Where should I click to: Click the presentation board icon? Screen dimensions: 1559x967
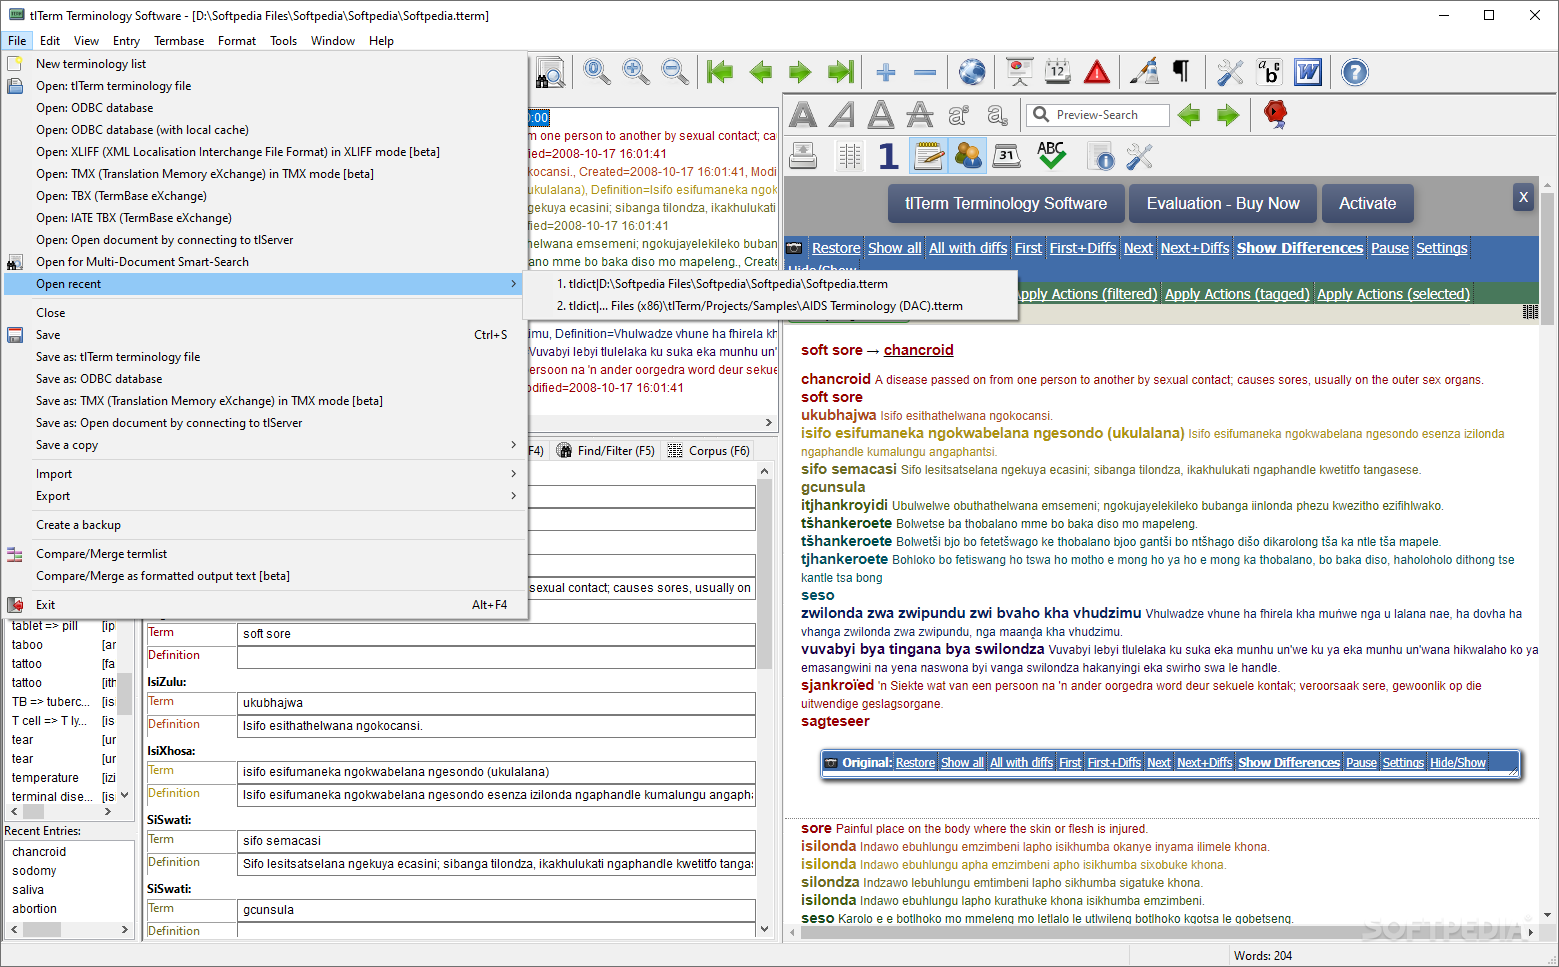coord(1019,72)
